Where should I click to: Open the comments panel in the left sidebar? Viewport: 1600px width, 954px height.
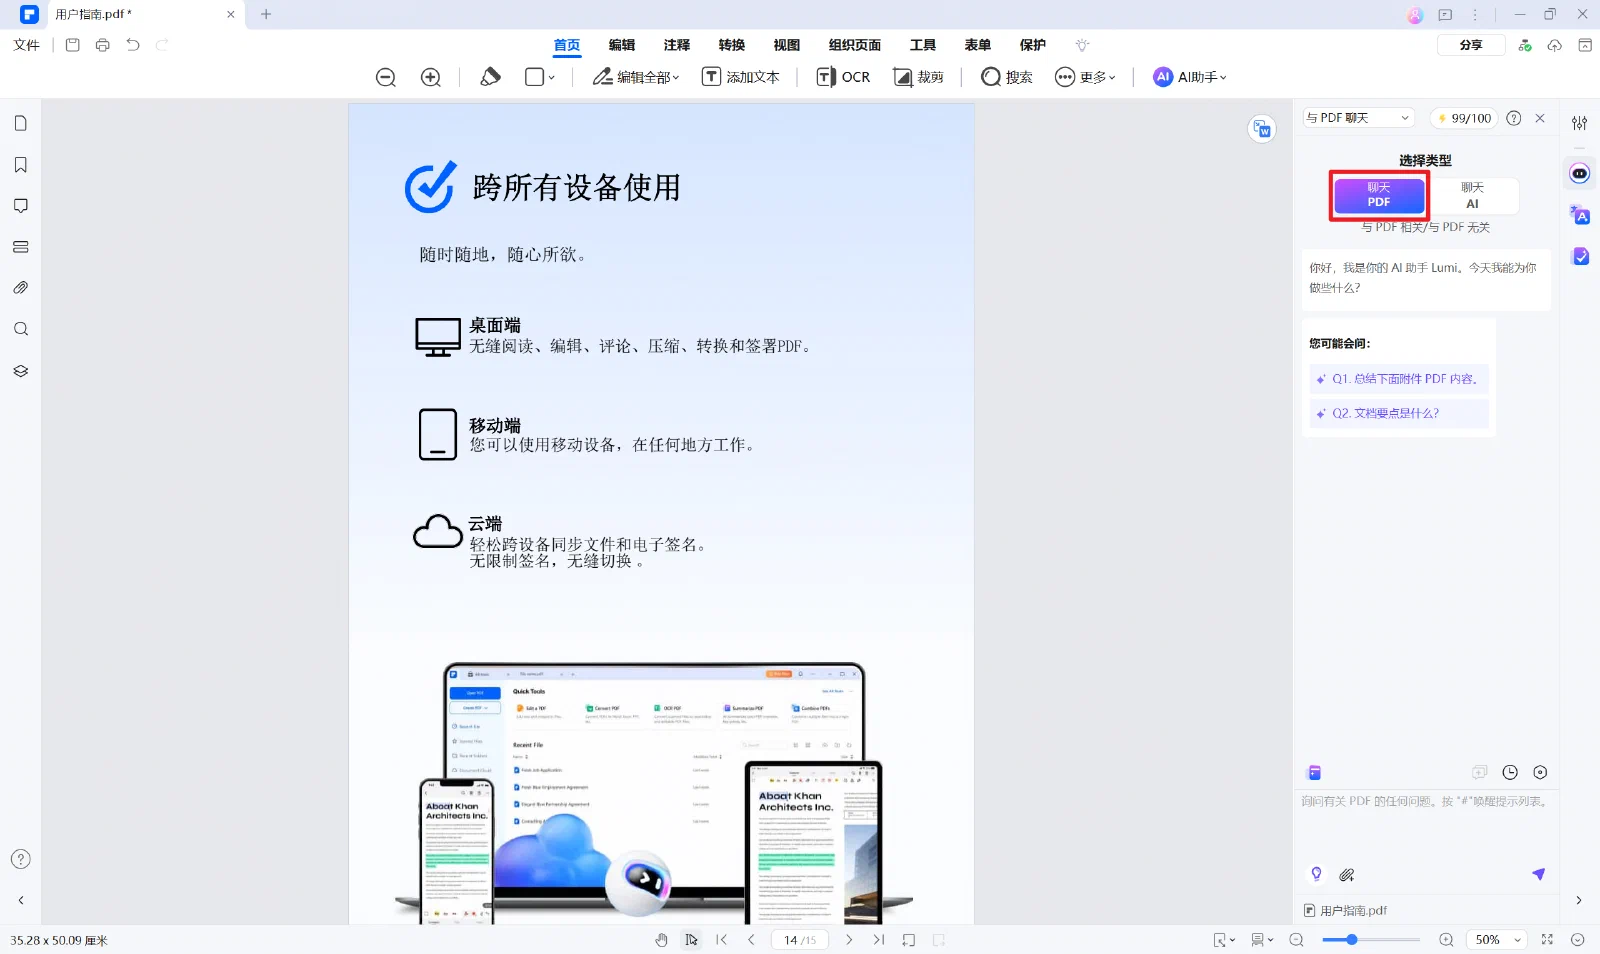coord(20,206)
